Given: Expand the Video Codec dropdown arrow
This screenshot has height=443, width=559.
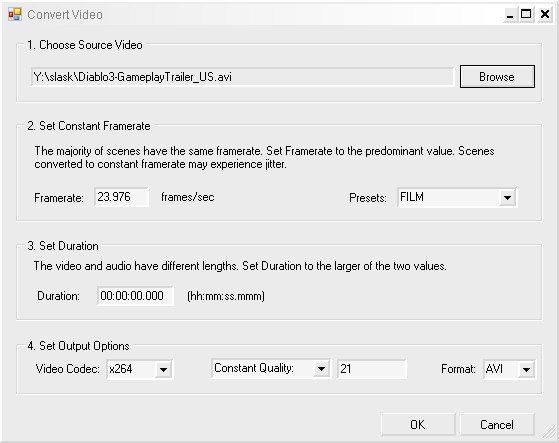Looking at the screenshot, I should (163, 369).
